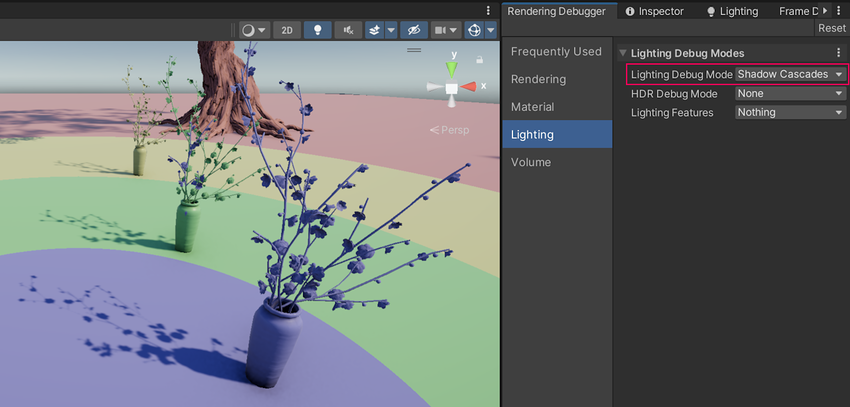Switch to the Inspector tab
The width and height of the screenshot is (850, 407).
tap(654, 11)
